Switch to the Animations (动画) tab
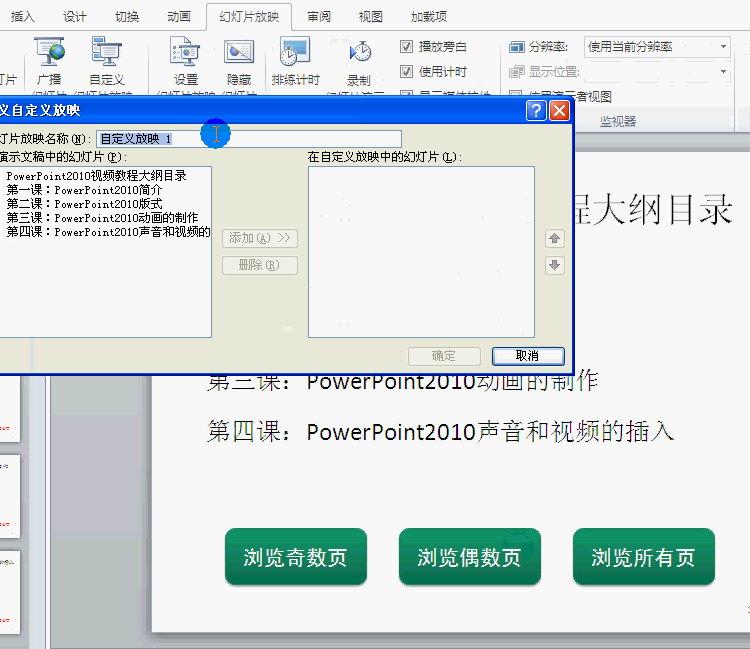The width and height of the screenshot is (750, 649). tap(179, 17)
